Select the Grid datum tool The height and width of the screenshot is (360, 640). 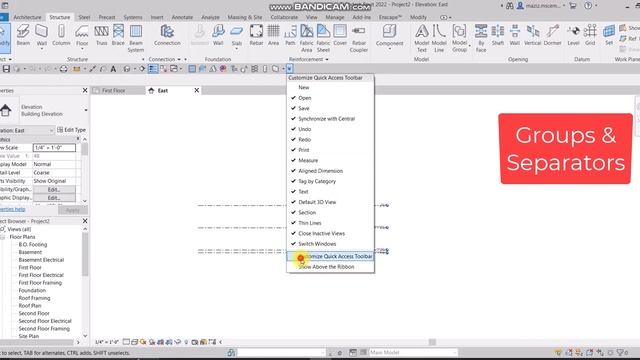(x=590, y=35)
